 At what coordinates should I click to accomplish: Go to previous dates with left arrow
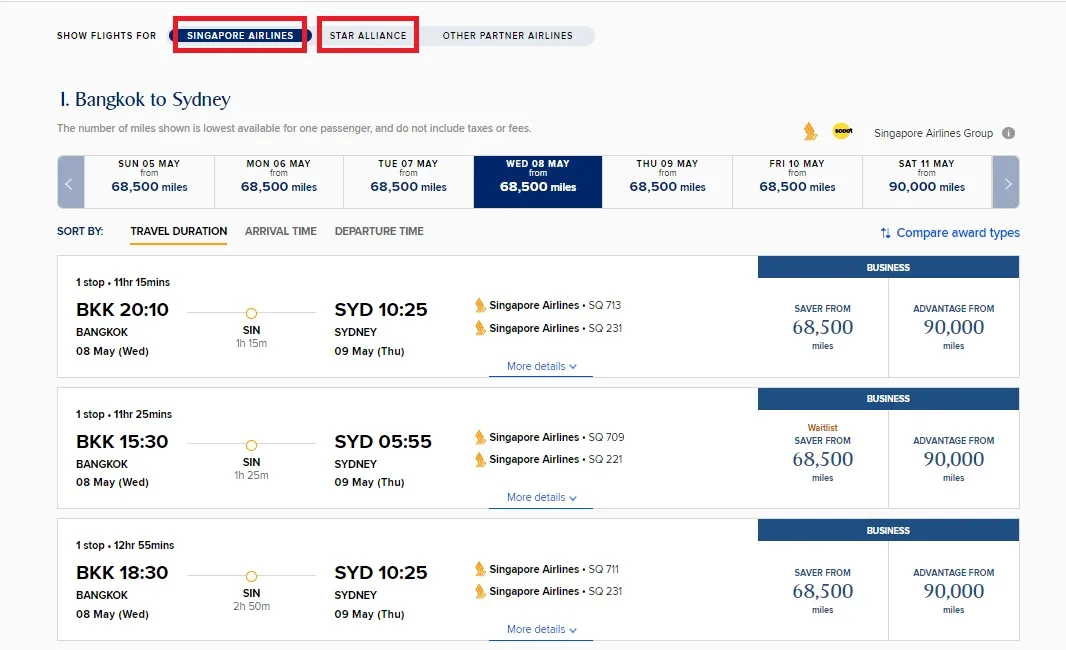click(x=70, y=182)
